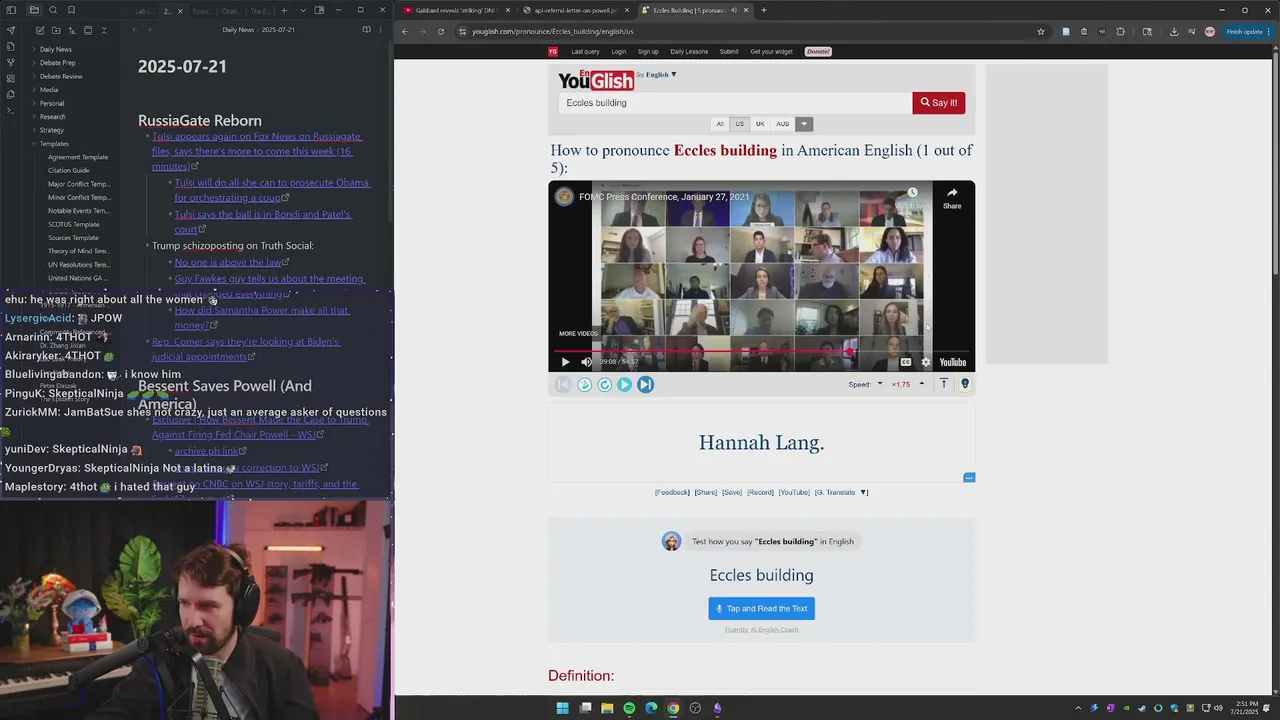Open Daily Lessons menu item
Image resolution: width=1280 pixels, height=720 pixels.
(689, 52)
